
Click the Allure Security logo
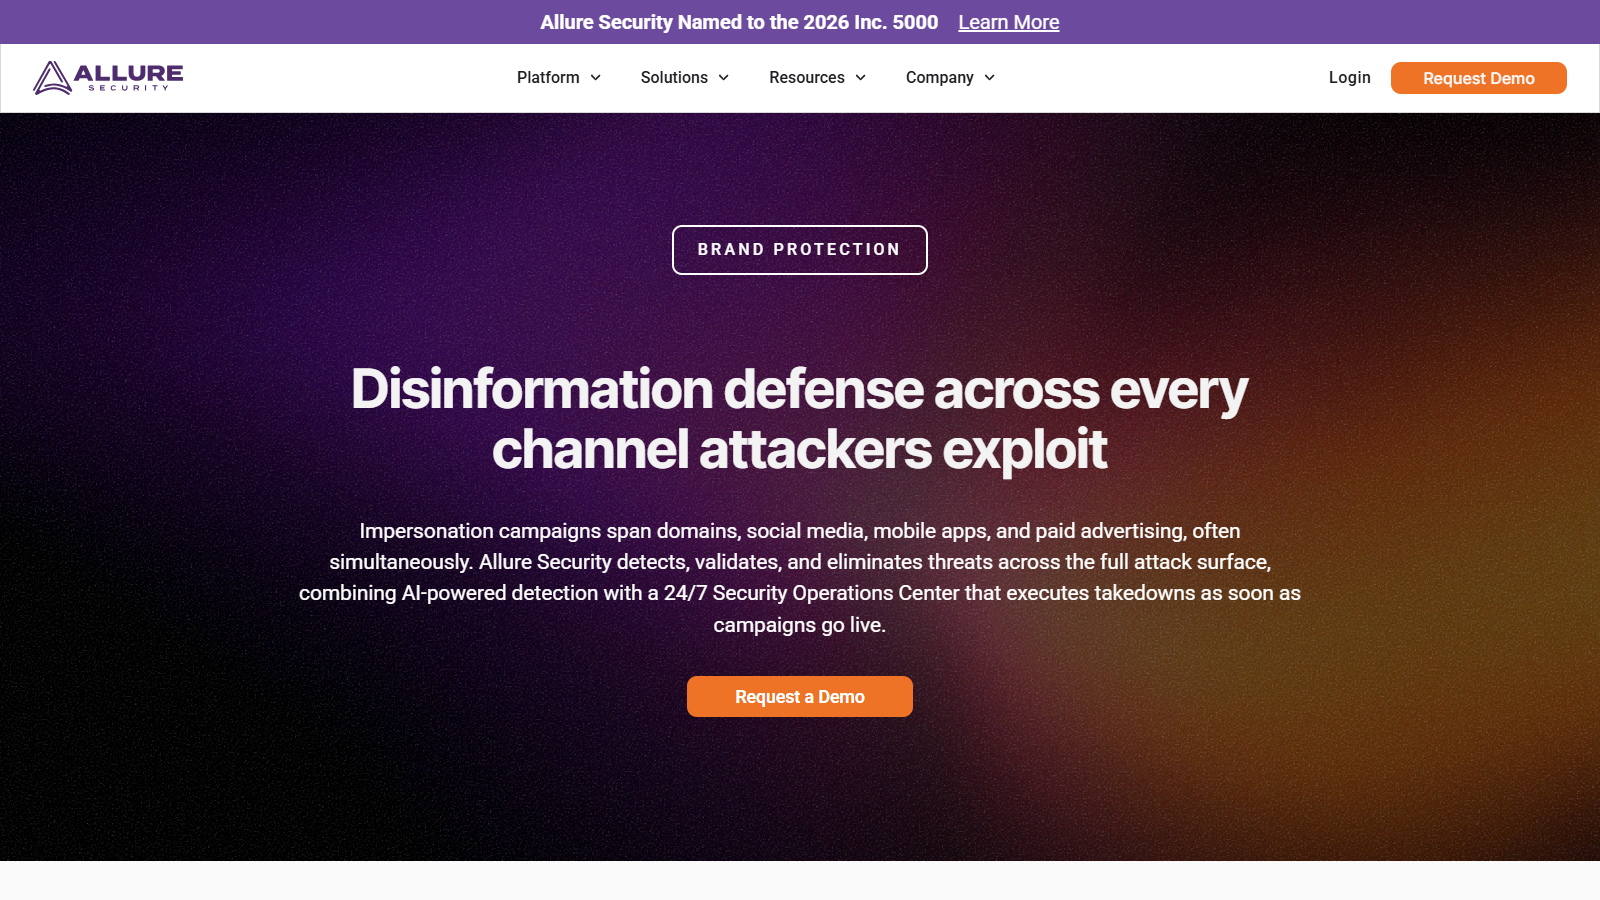pos(108,78)
